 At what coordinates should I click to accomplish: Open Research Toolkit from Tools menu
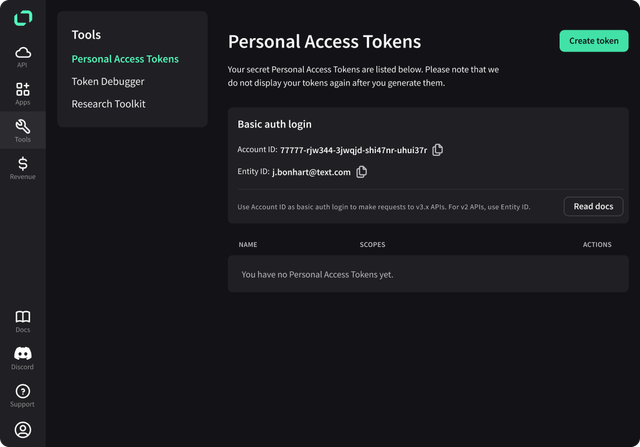(108, 104)
